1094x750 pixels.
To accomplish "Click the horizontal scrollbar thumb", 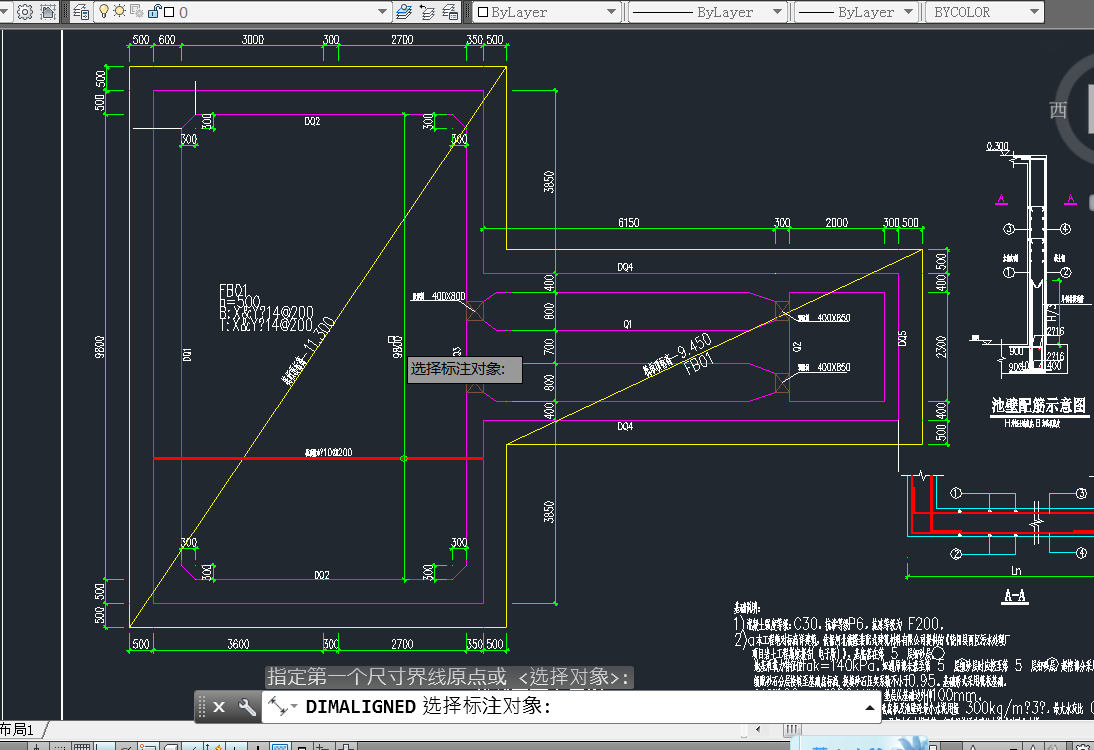I will pyautogui.click(x=791, y=730).
